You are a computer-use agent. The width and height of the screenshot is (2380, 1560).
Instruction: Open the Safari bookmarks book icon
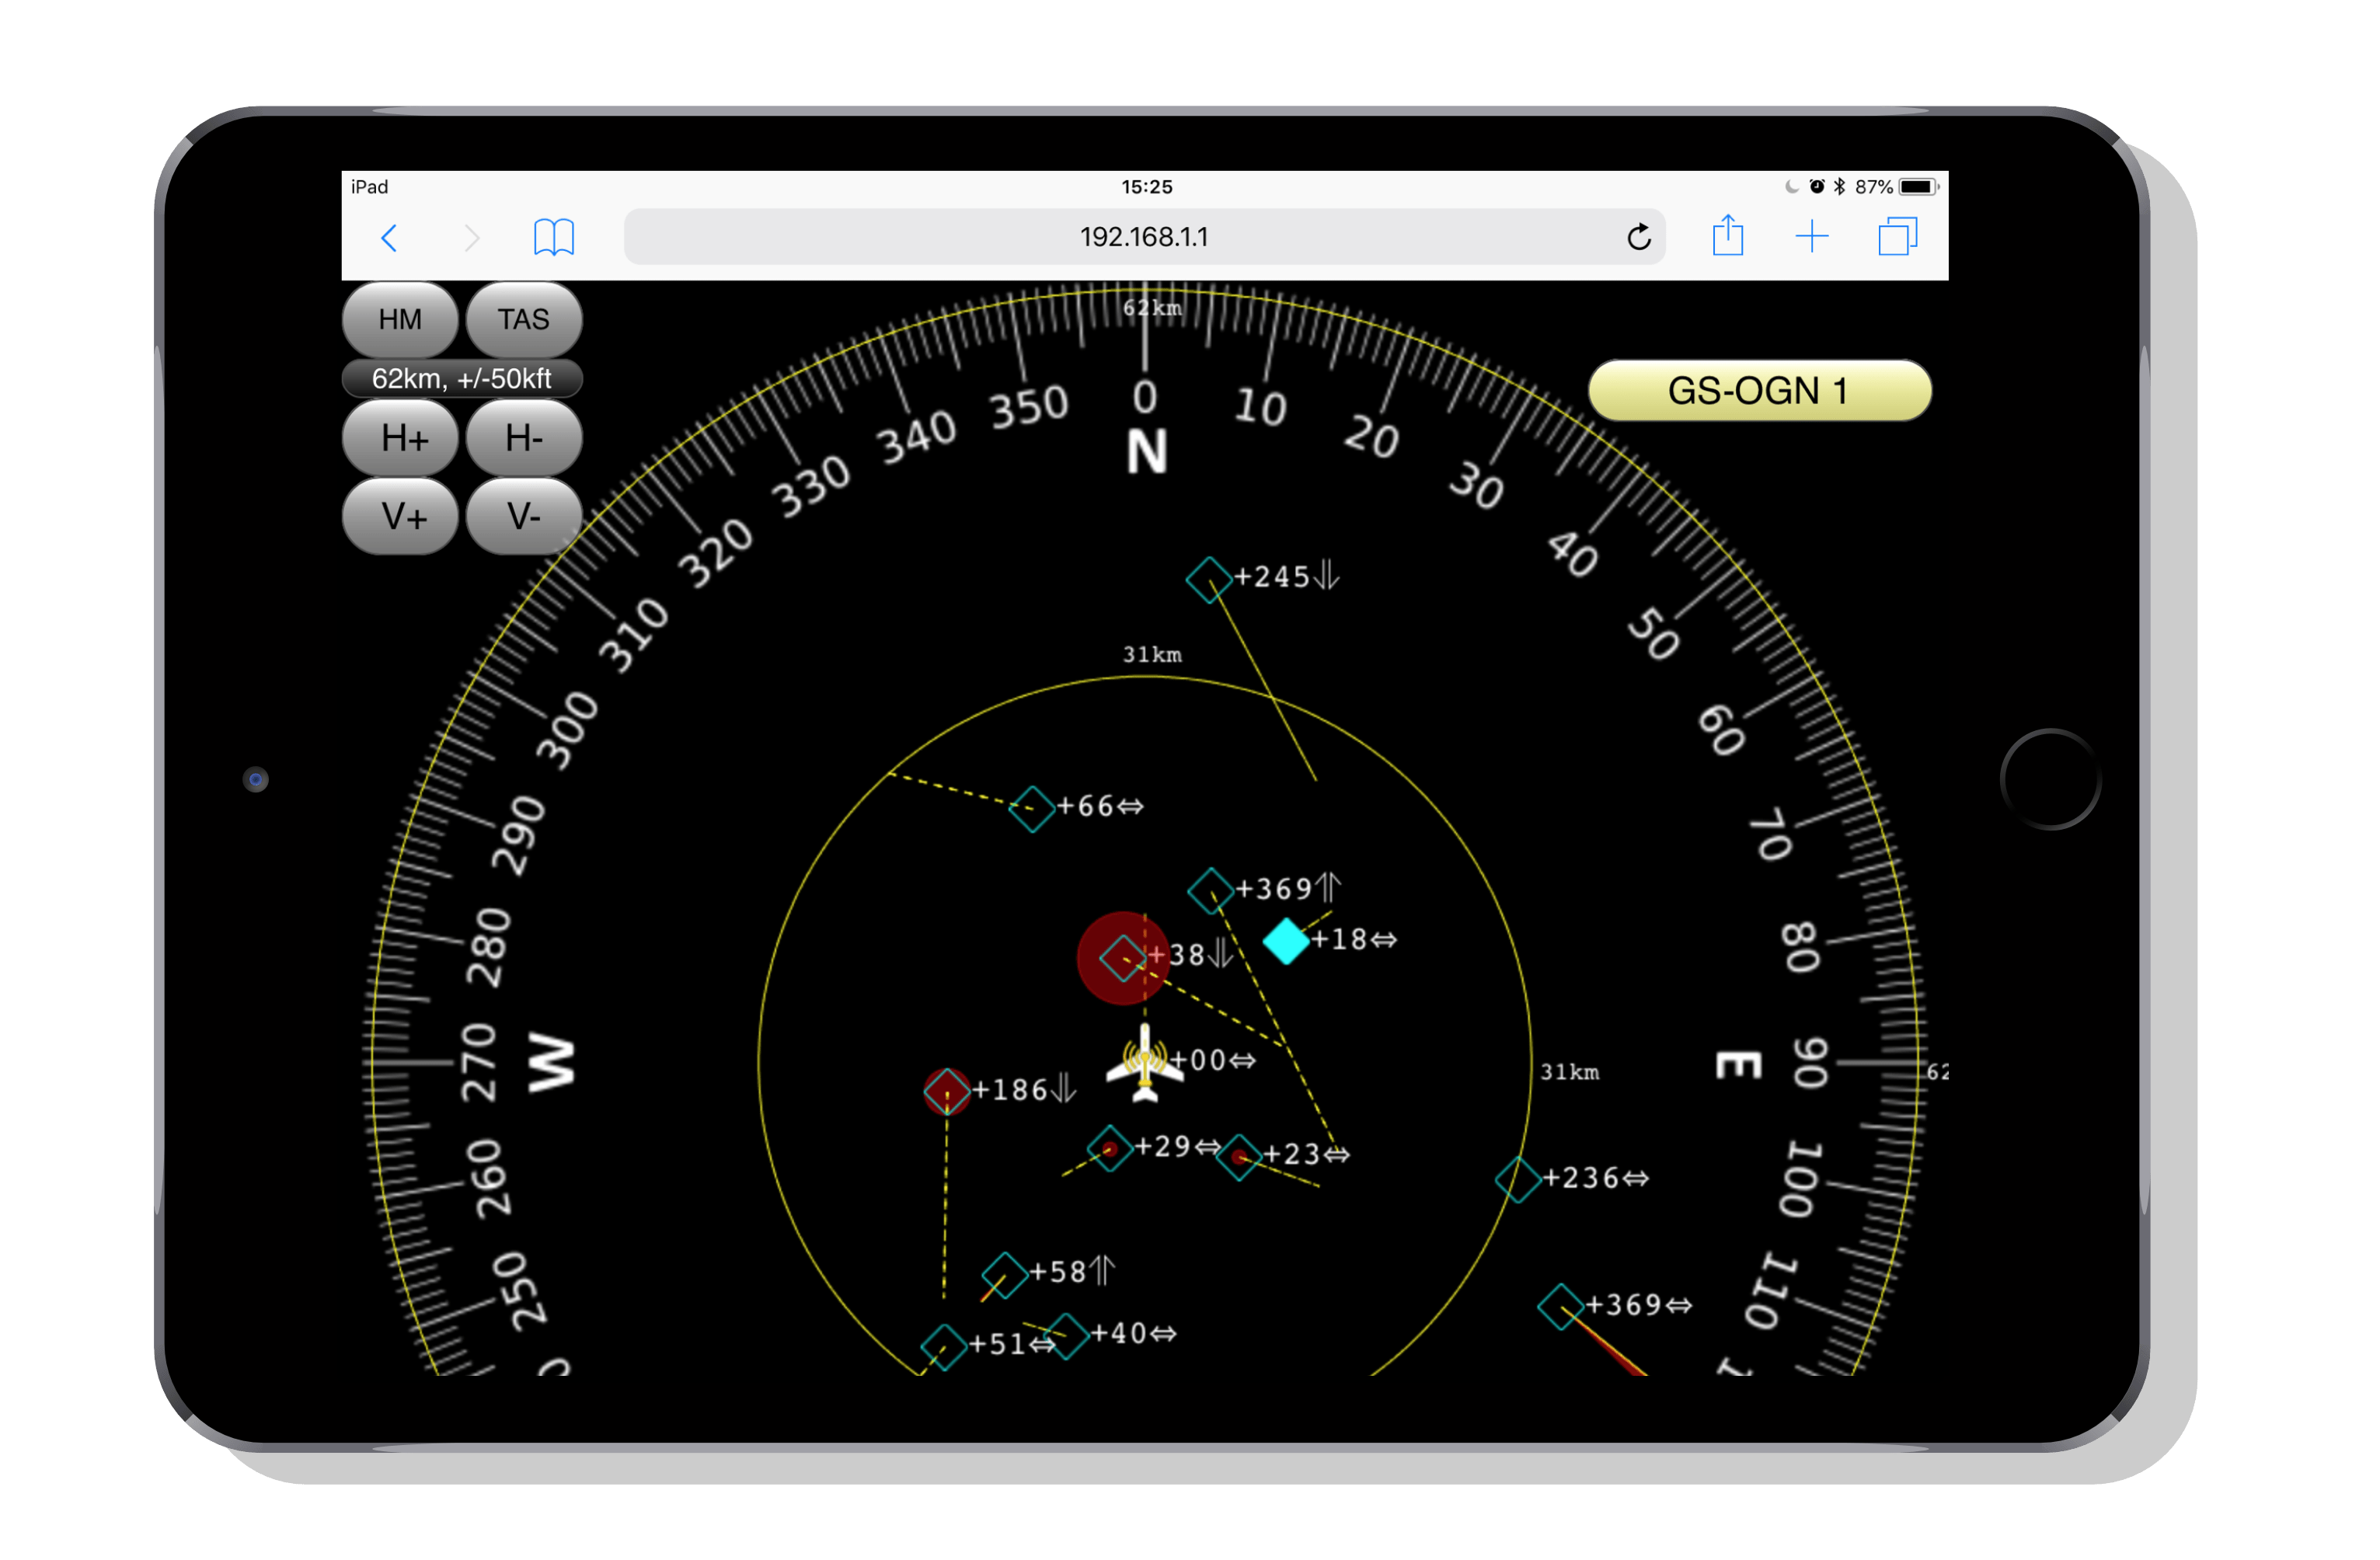553,238
